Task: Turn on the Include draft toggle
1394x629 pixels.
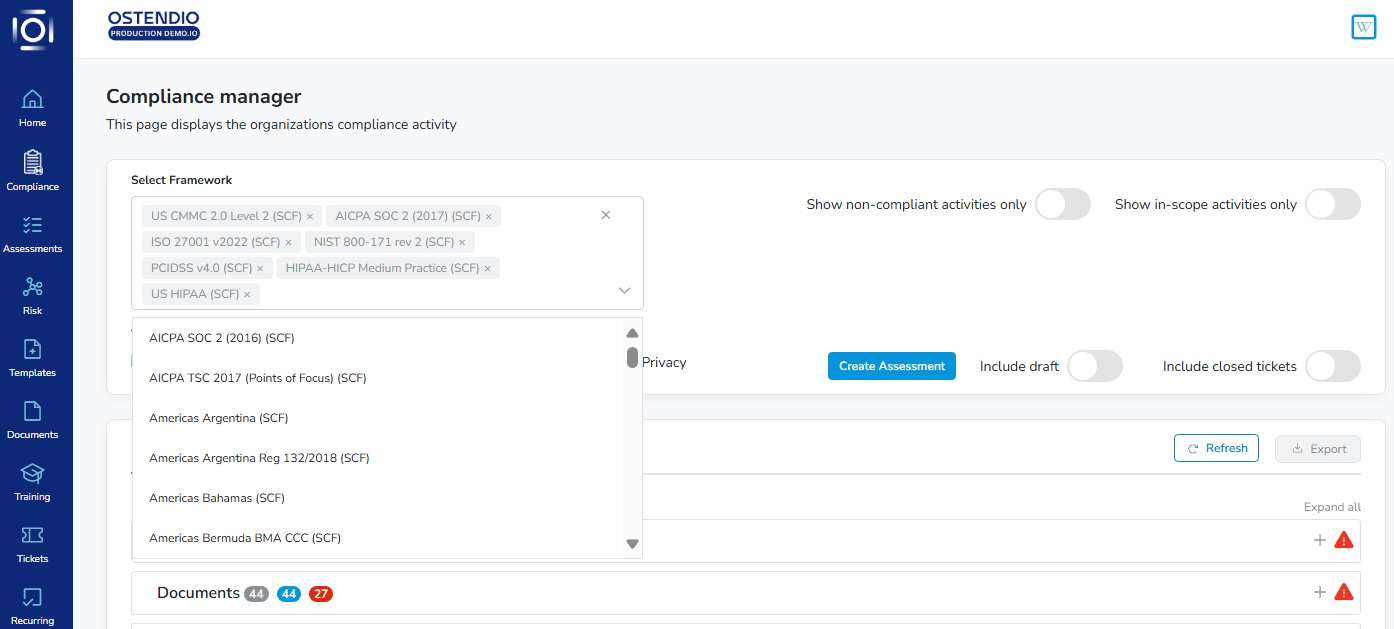Action: coord(1094,366)
